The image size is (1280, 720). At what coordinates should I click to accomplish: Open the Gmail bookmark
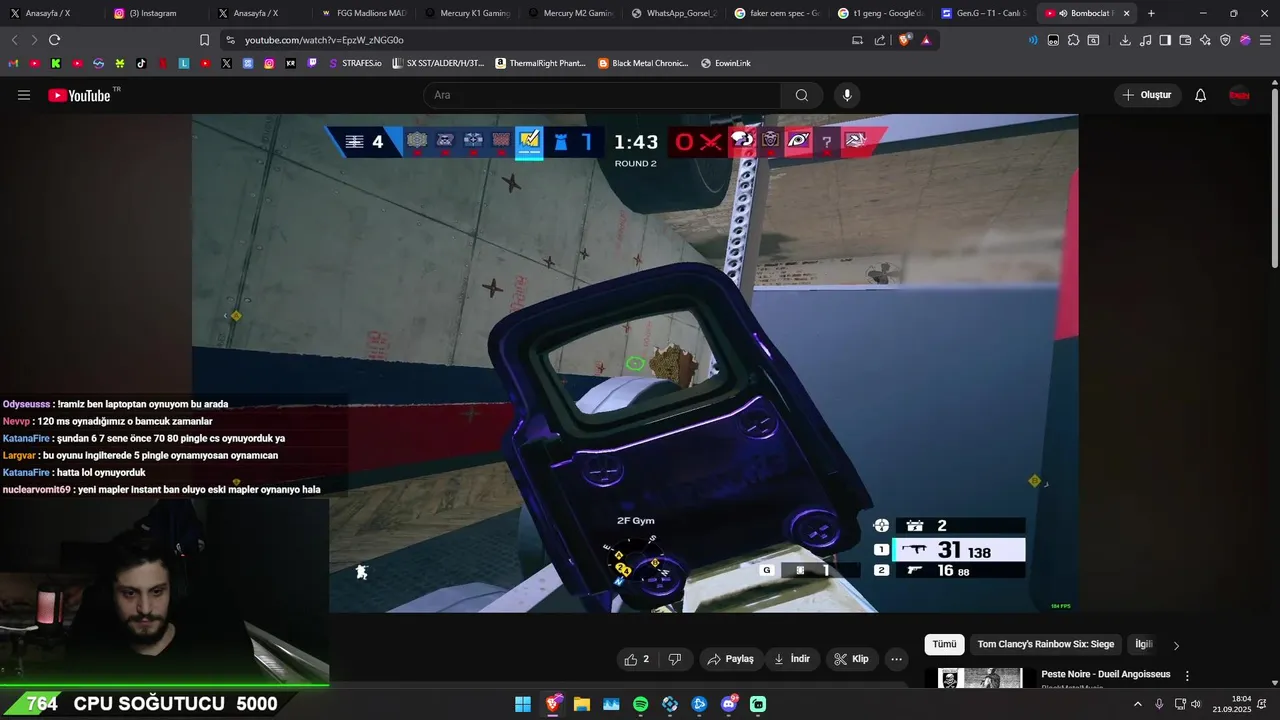(13, 63)
